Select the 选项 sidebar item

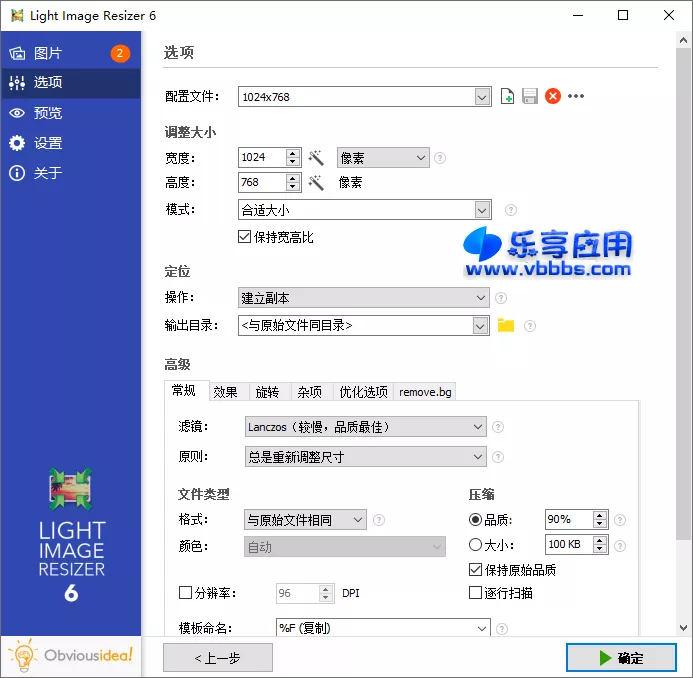pos(71,83)
